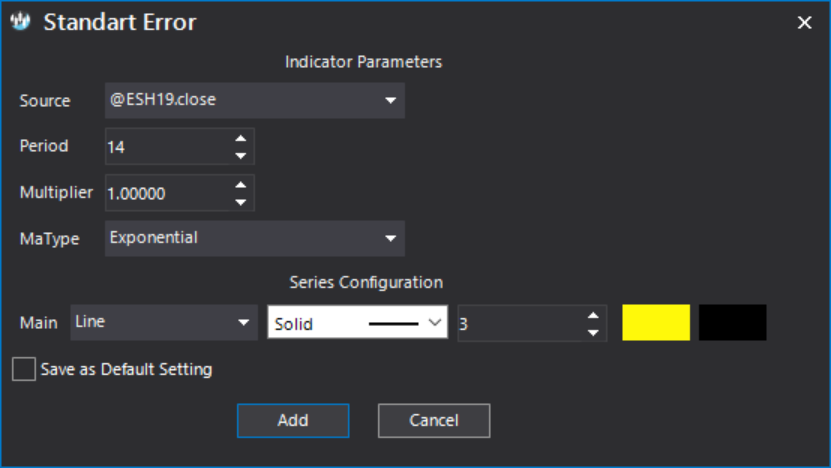Screen dimensions: 831x468
Task: Click the Multiplier field showing 1.00000
Action: pos(169,193)
